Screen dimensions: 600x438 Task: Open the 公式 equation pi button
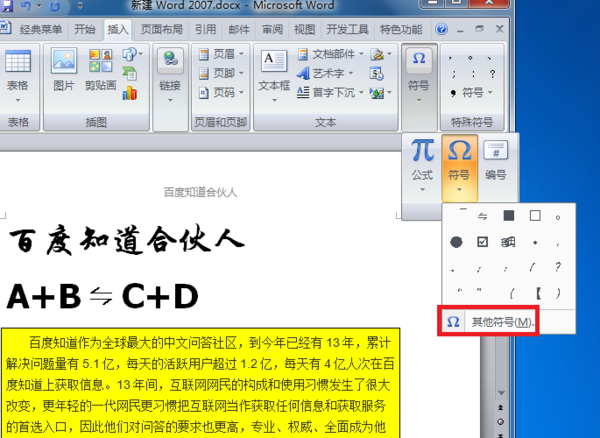[422, 165]
